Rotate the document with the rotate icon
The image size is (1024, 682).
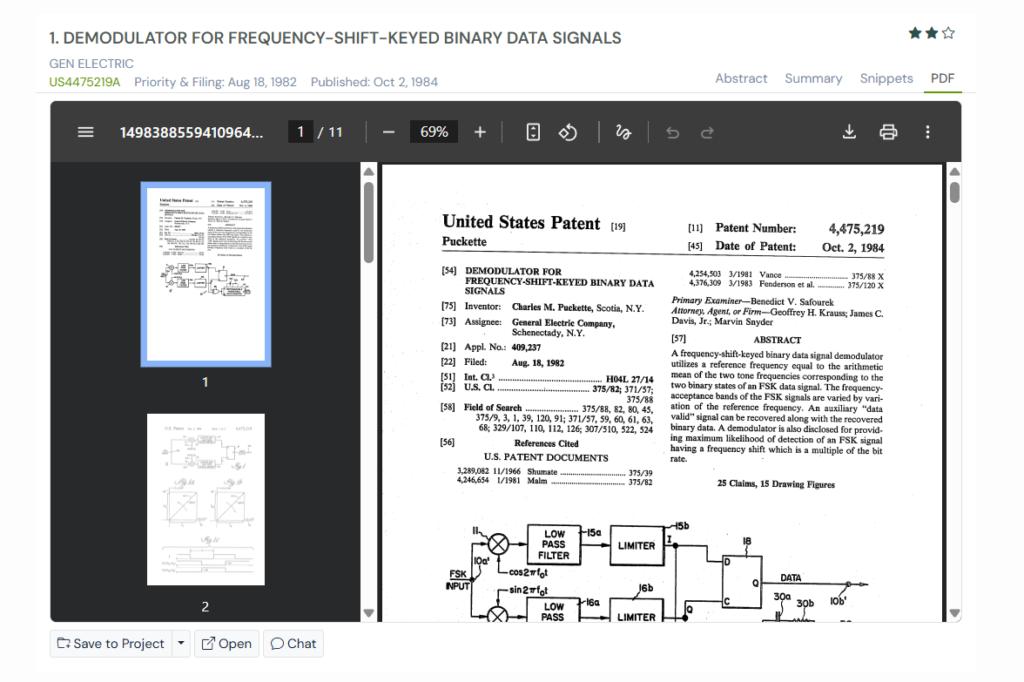click(568, 131)
